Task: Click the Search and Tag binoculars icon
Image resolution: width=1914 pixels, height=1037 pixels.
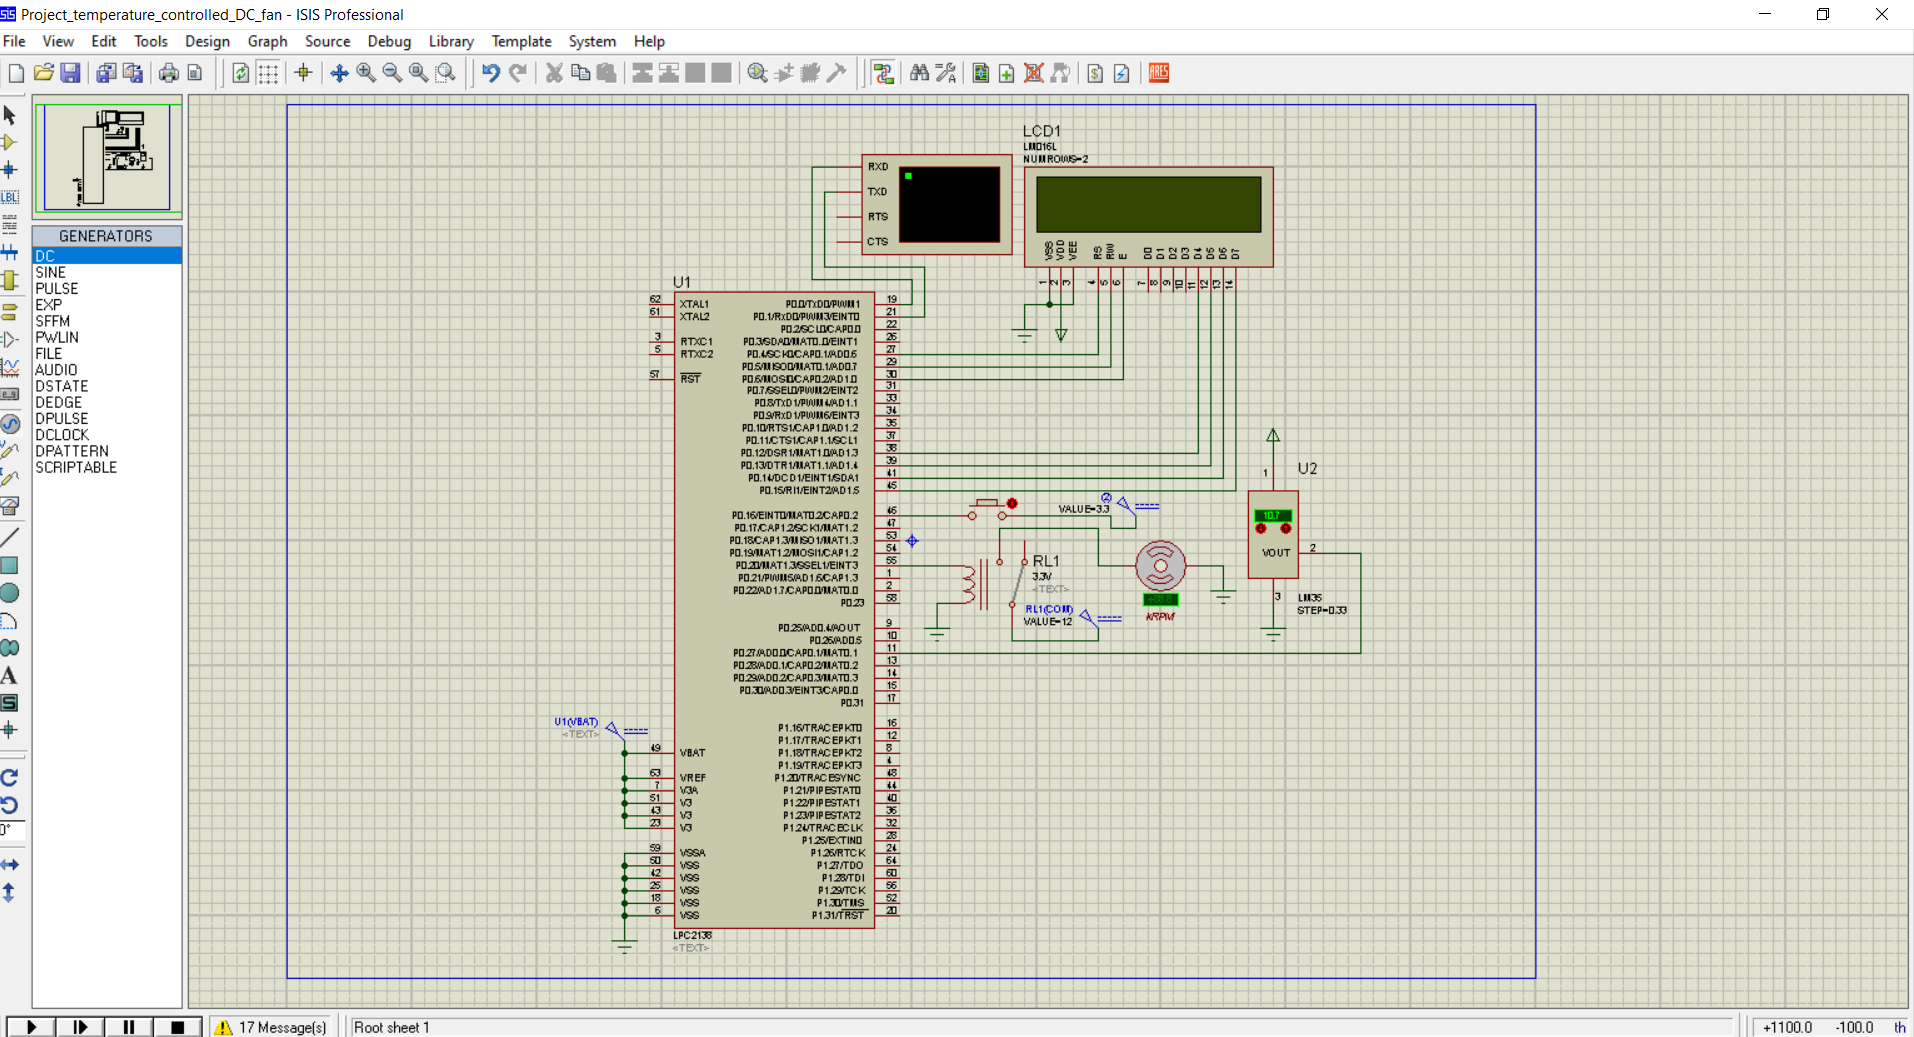Action: pos(919,73)
